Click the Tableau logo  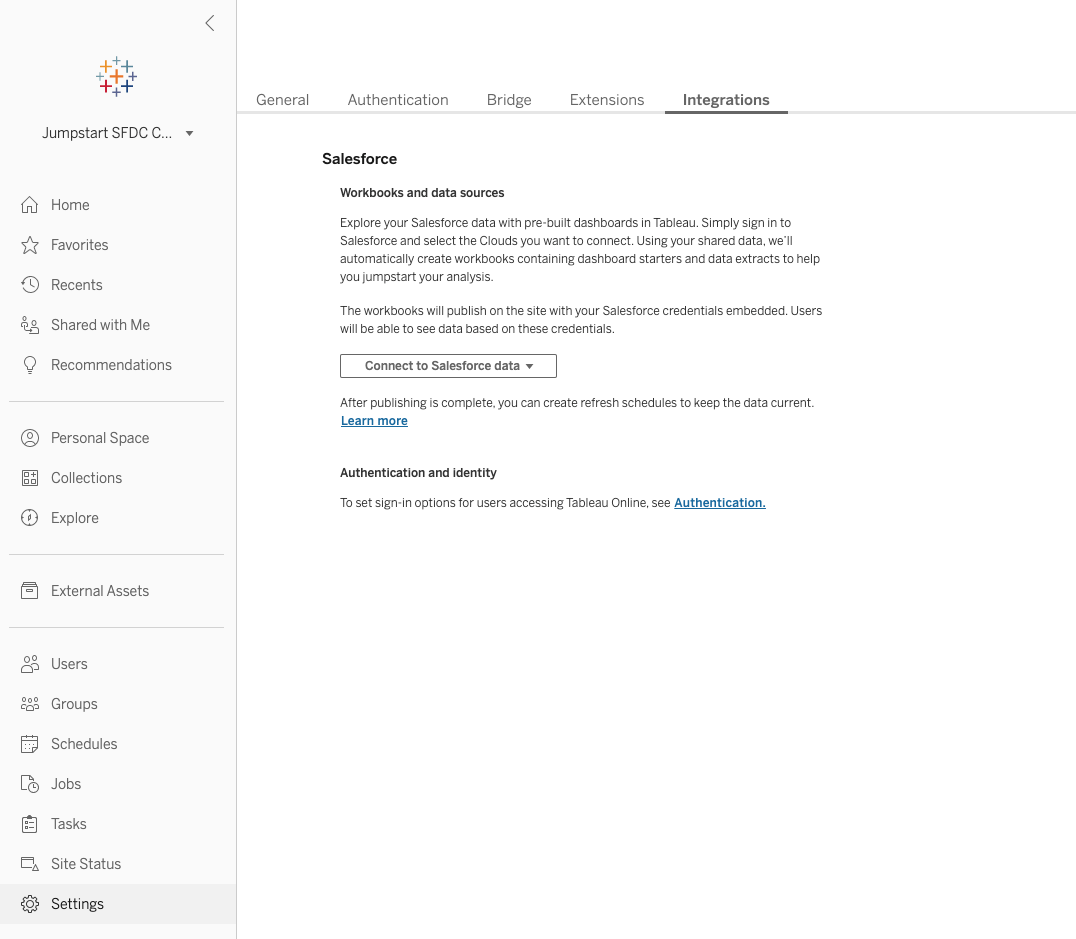click(116, 76)
